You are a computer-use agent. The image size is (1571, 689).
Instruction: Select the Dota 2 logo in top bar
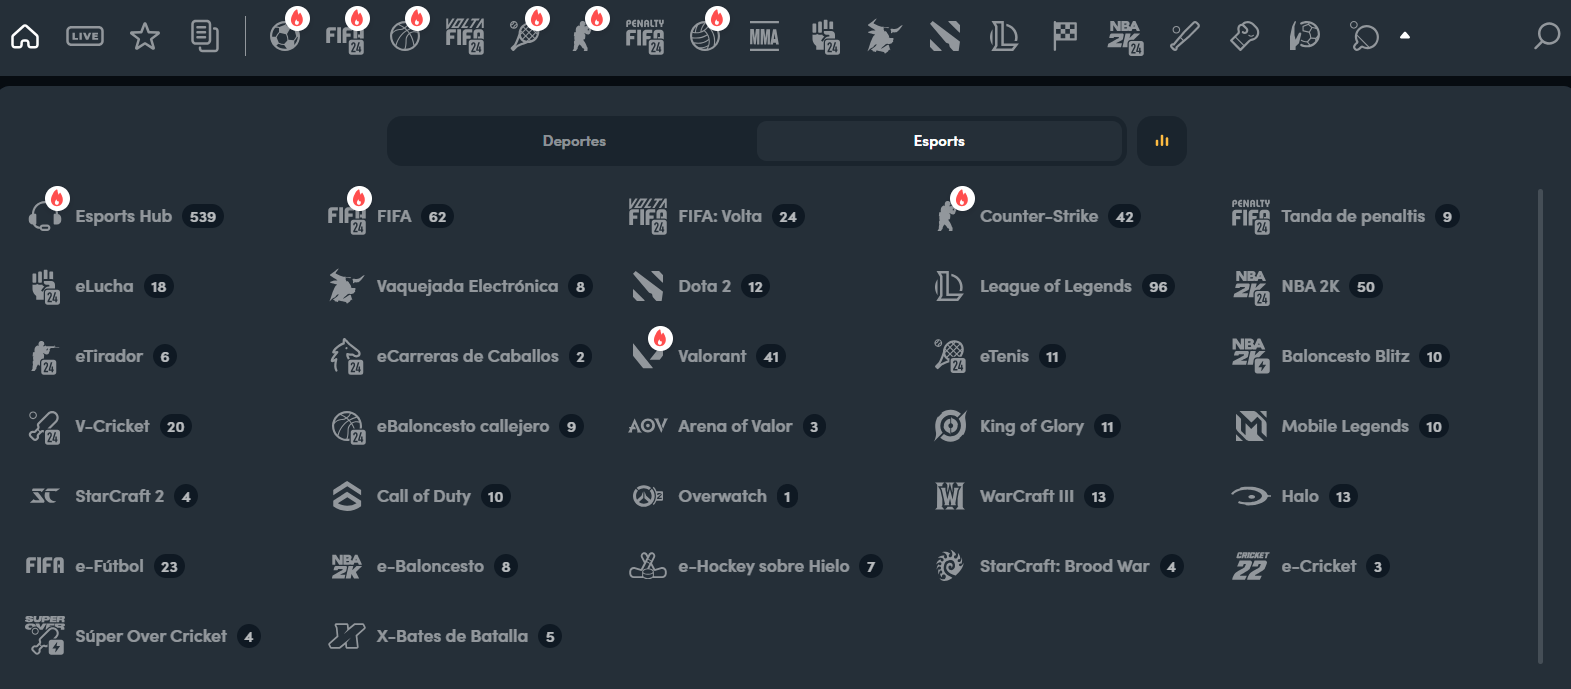tap(945, 37)
